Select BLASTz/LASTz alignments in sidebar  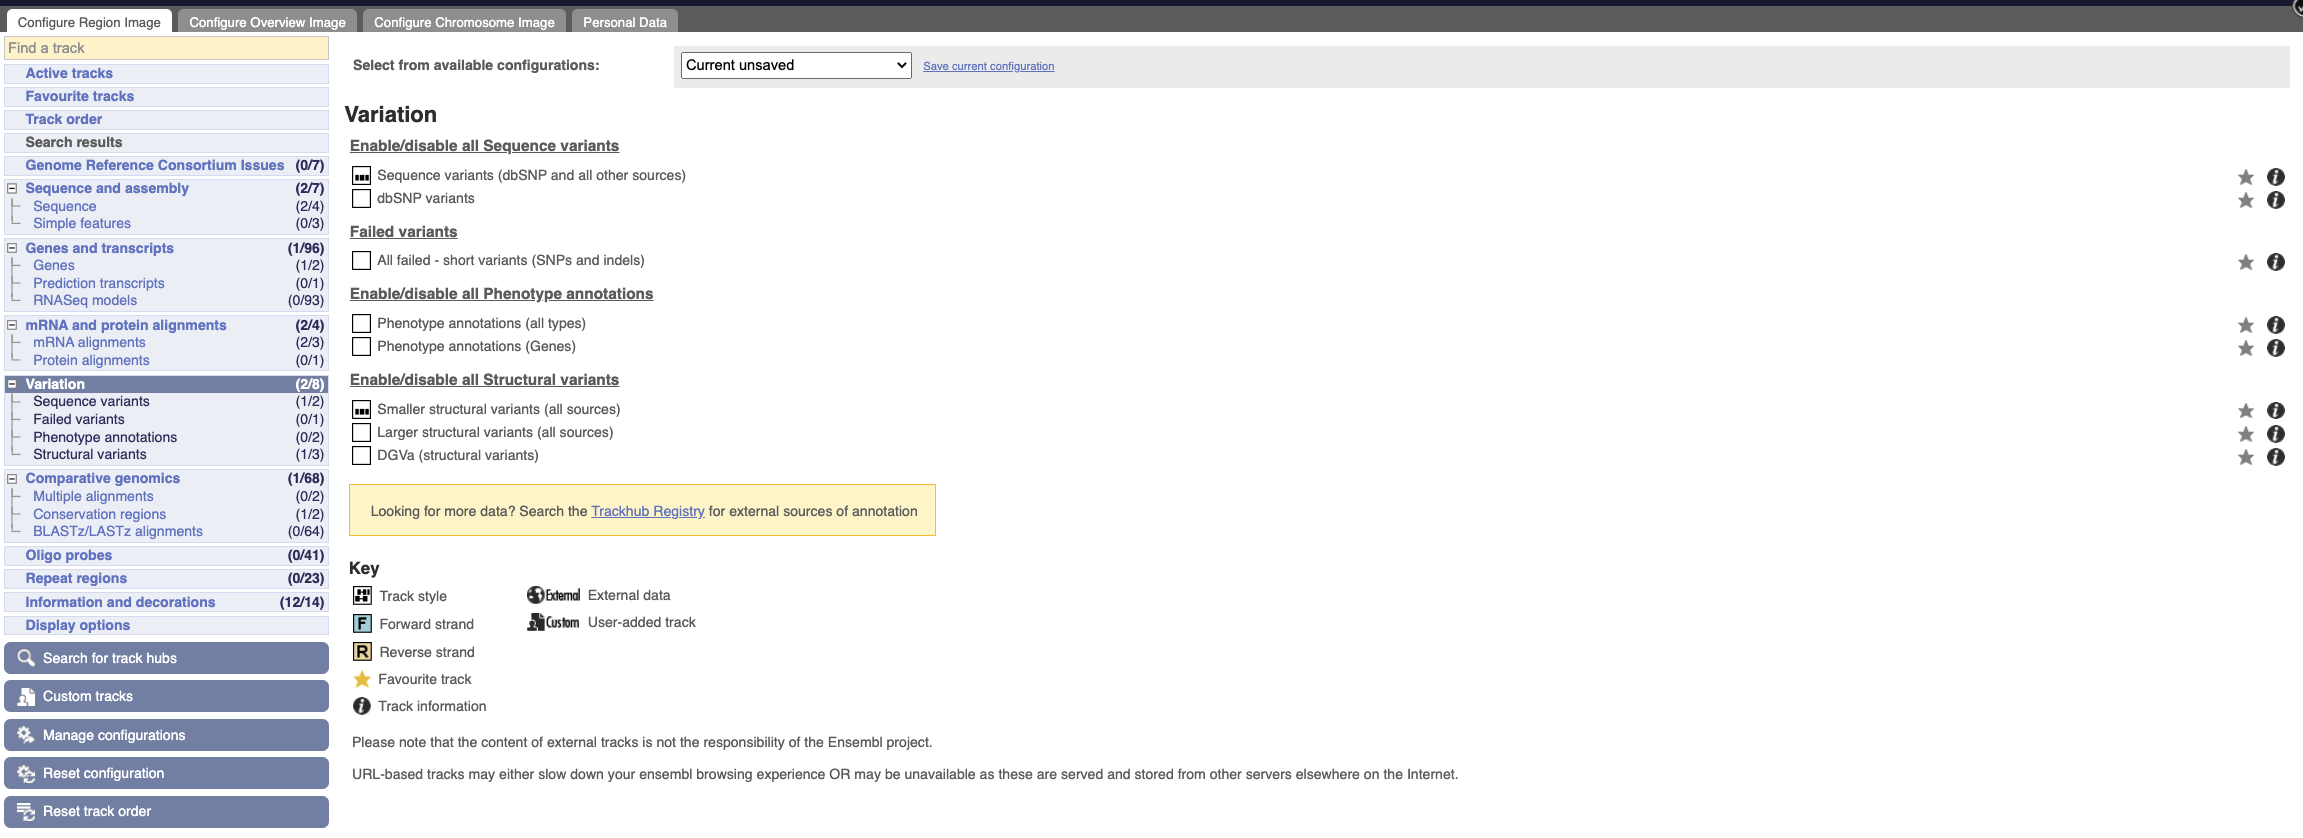coord(118,531)
